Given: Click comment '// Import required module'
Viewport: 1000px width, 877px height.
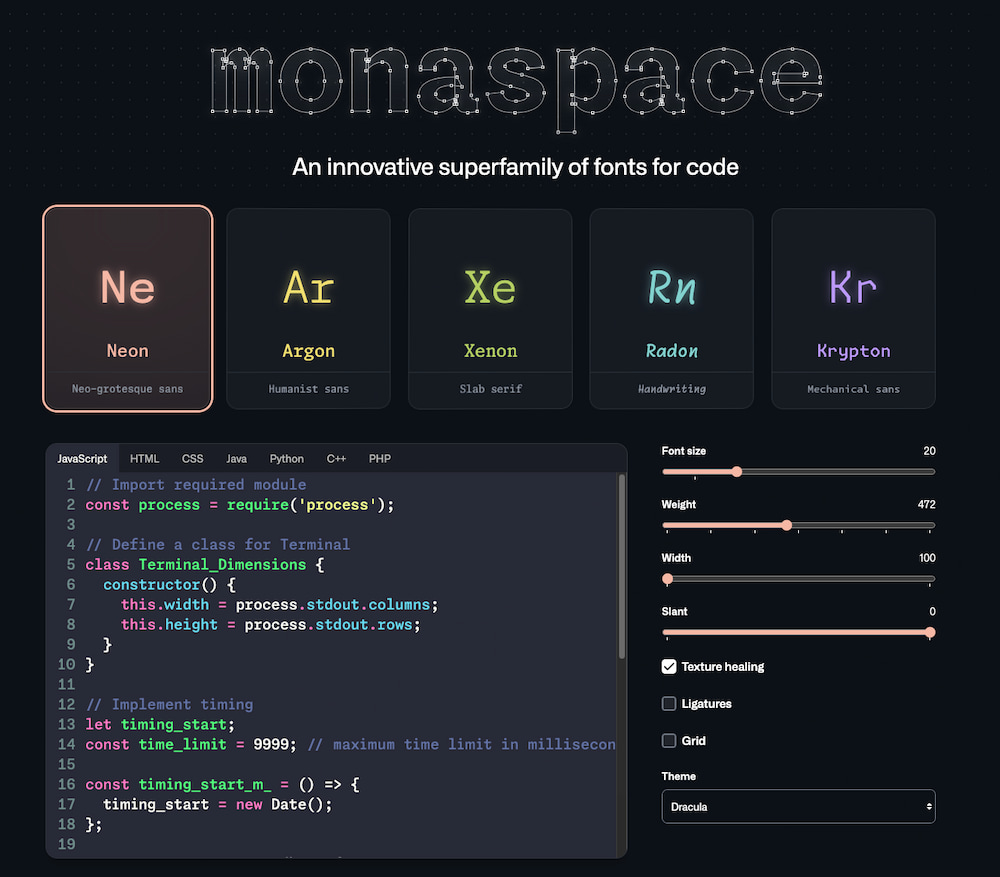Looking at the screenshot, I should click(x=196, y=485).
